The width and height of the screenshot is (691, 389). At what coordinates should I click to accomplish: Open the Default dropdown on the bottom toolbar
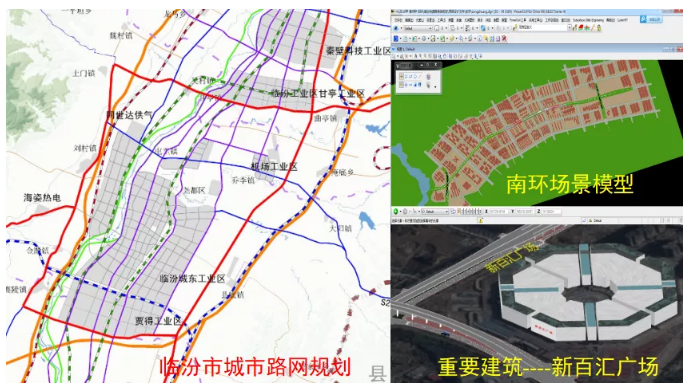pos(435,211)
